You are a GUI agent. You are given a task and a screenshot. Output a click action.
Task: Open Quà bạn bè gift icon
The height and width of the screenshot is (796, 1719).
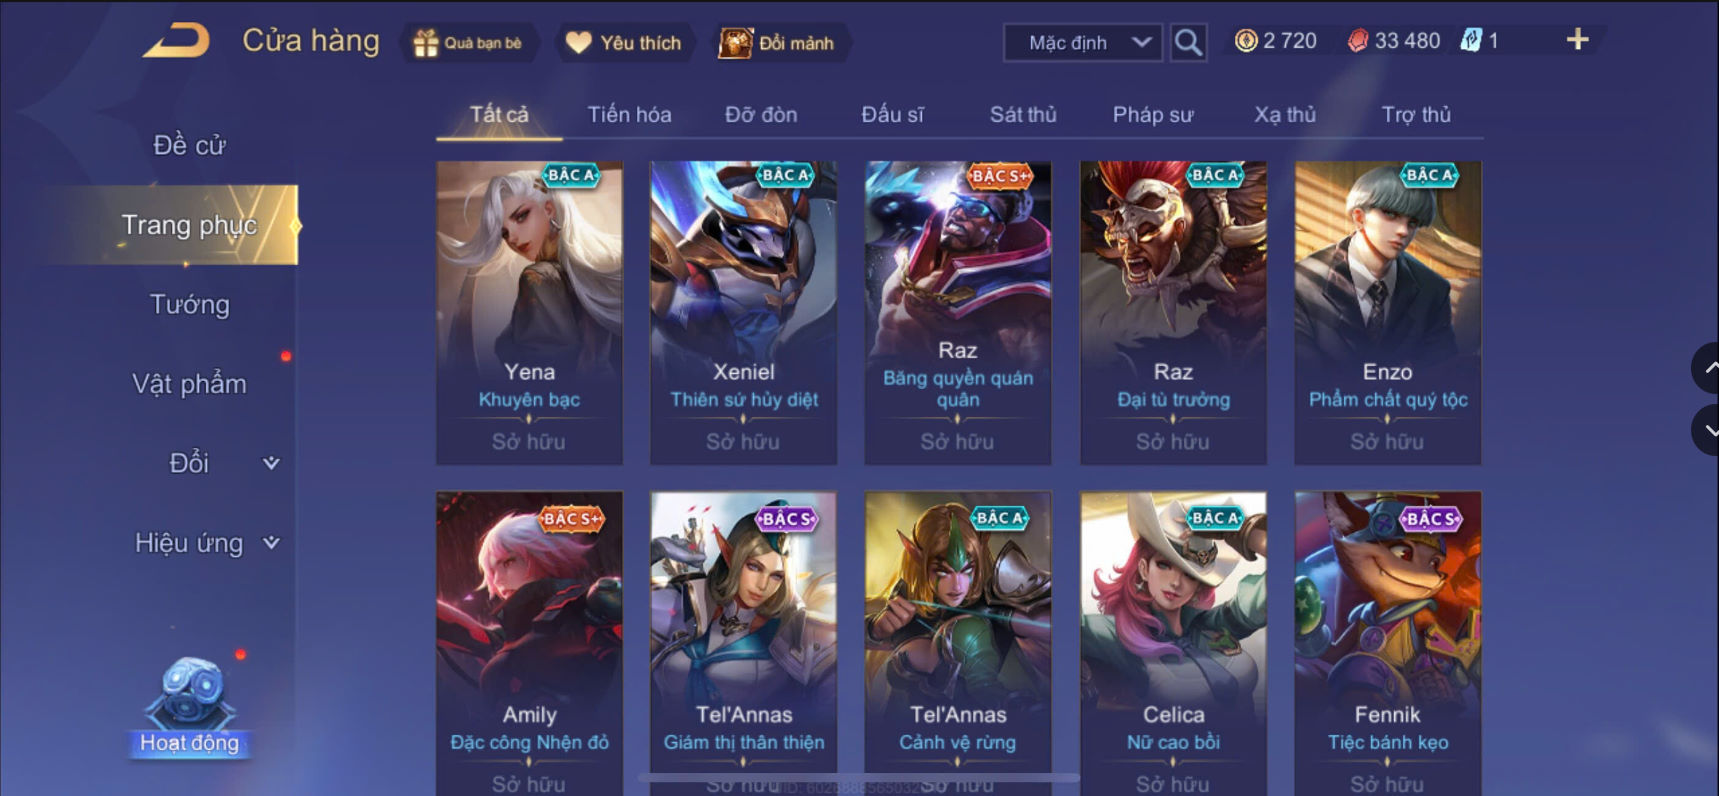(426, 43)
